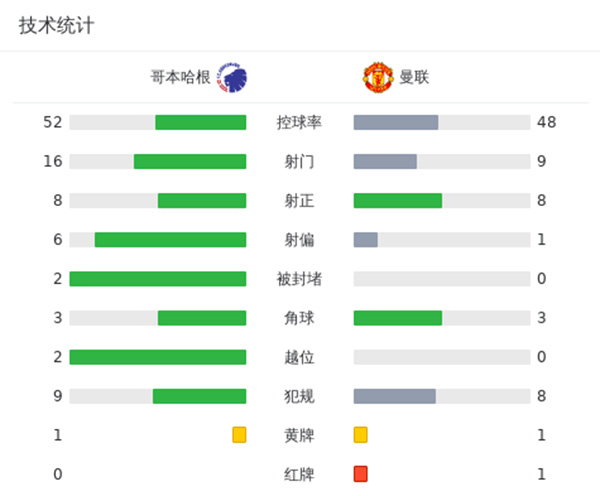Click Manchester United's gray 犯规 bar
This screenshot has height=496, width=600.
pos(395,396)
